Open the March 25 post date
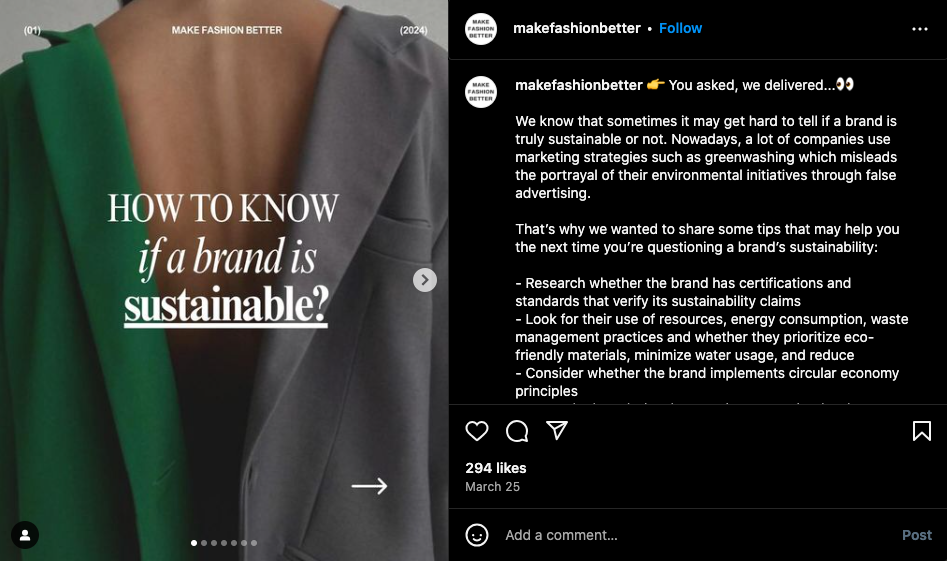Image resolution: width=947 pixels, height=561 pixels. tap(492, 487)
